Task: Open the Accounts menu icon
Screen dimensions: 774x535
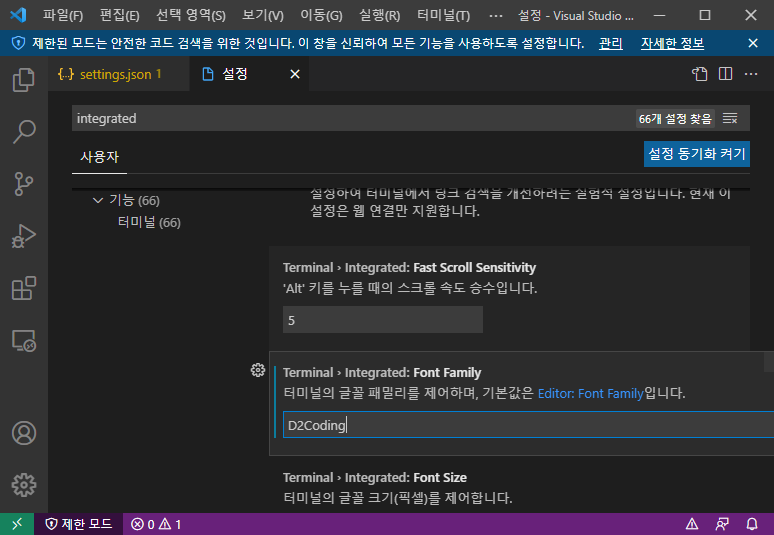Action: point(24,433)
